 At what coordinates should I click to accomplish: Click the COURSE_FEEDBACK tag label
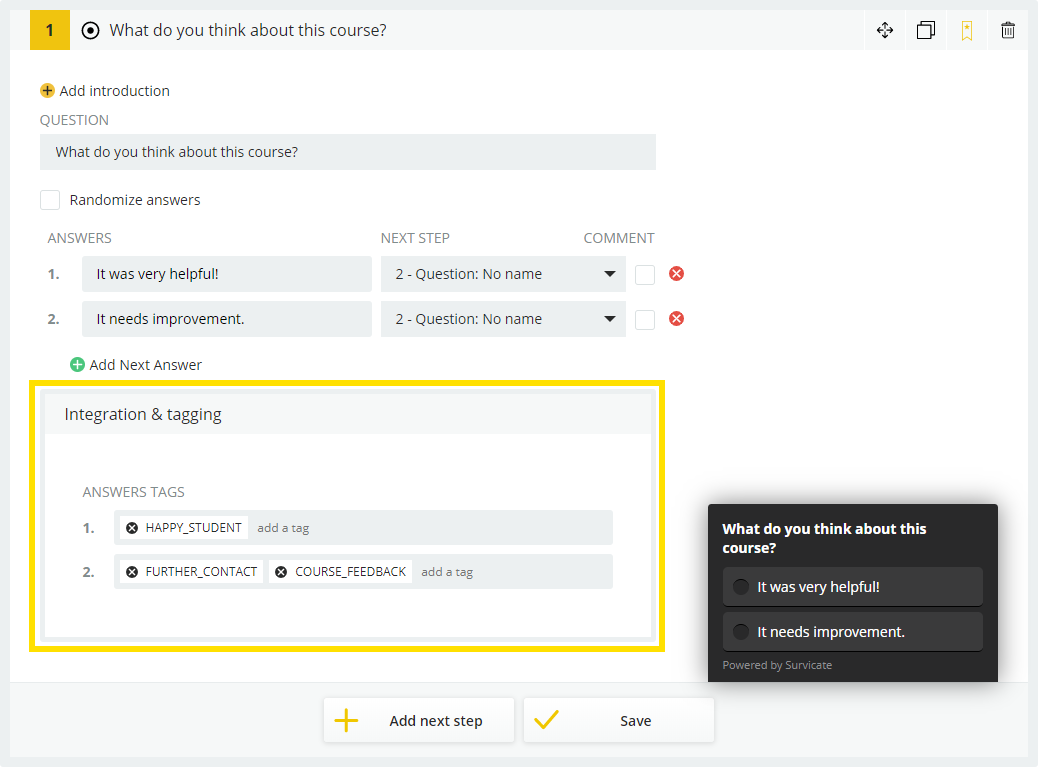click(351, 573)
